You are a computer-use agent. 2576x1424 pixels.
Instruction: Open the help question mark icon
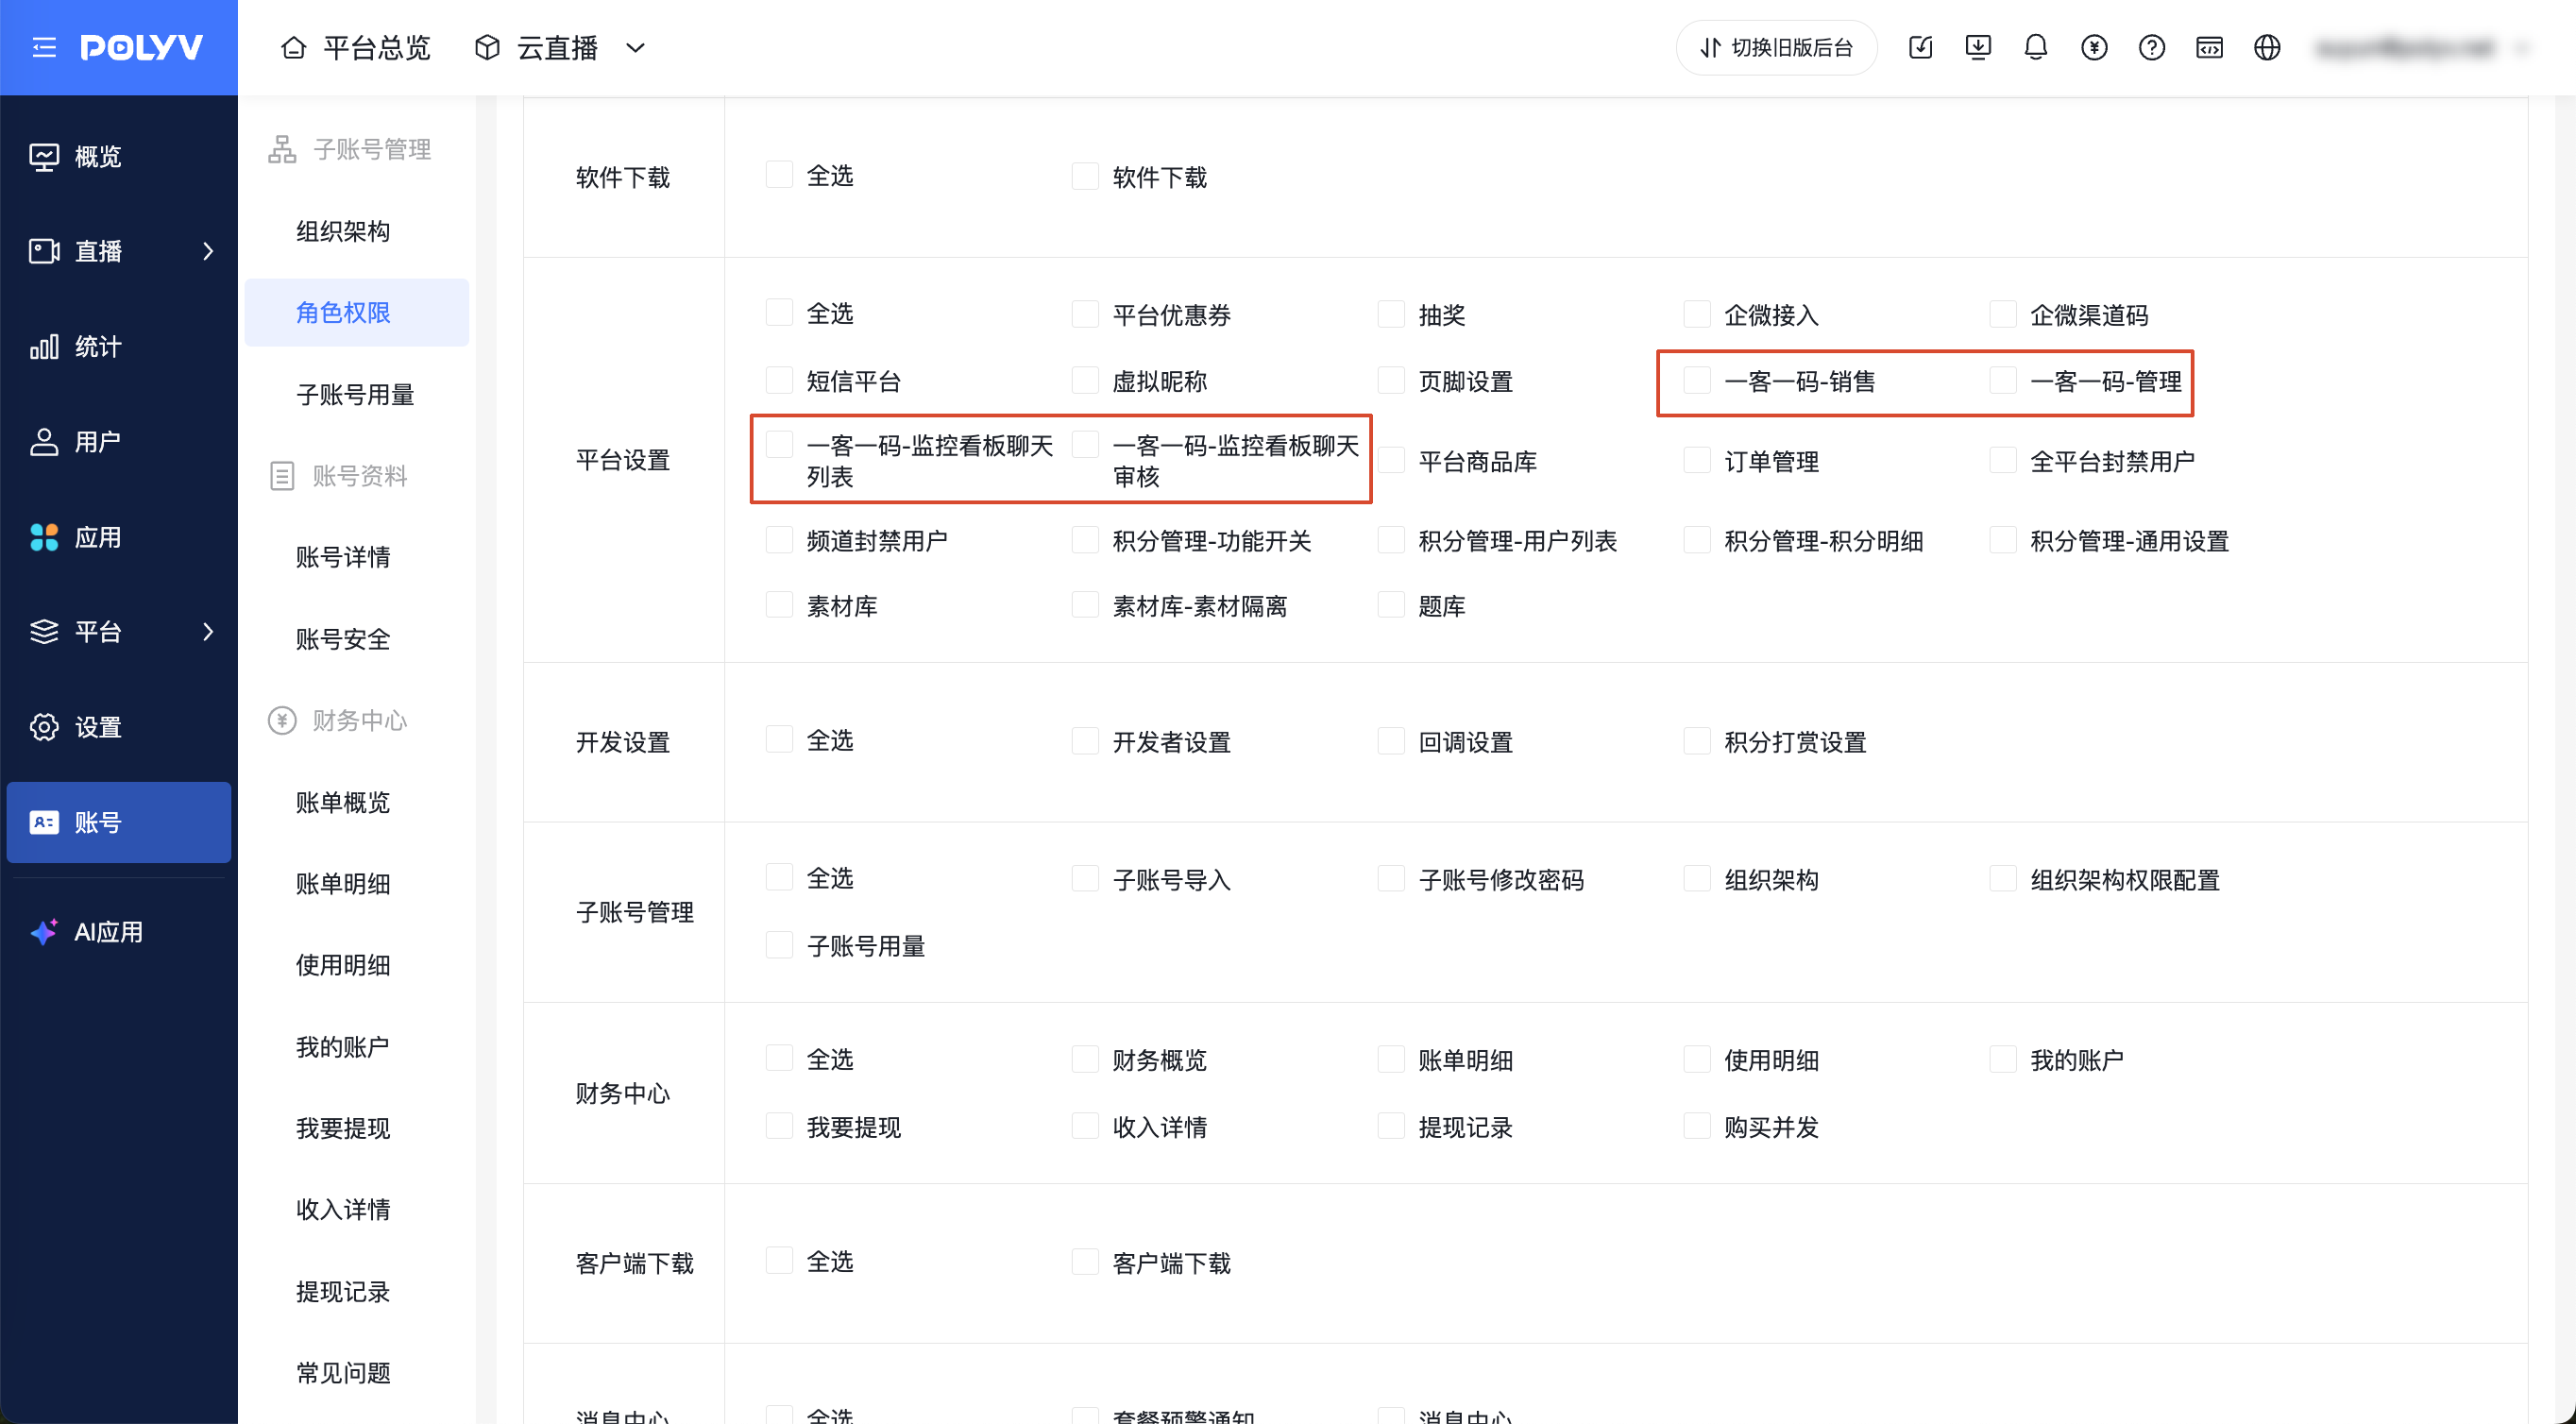point(2152,47)
